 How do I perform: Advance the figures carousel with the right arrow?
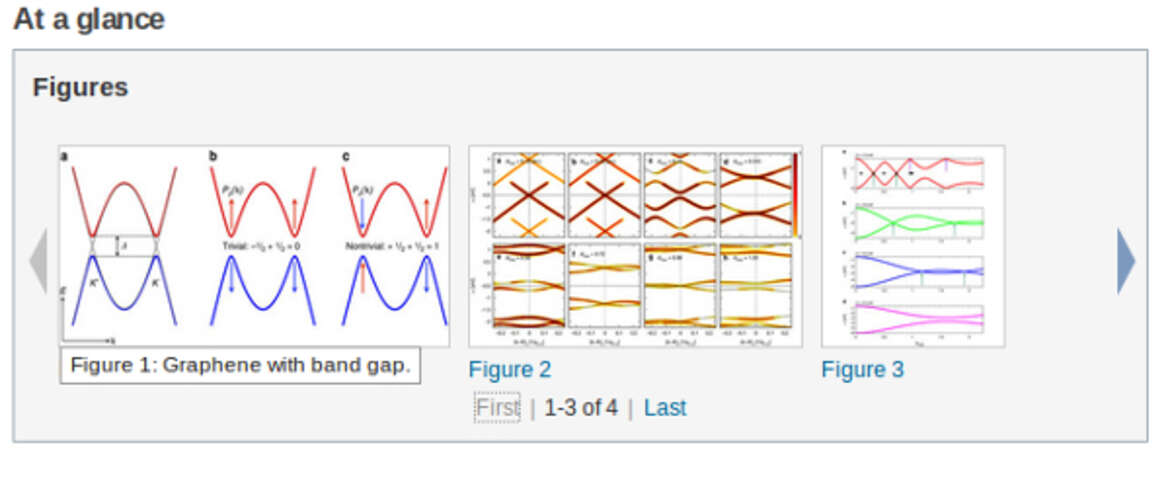tap(1126, 261)
